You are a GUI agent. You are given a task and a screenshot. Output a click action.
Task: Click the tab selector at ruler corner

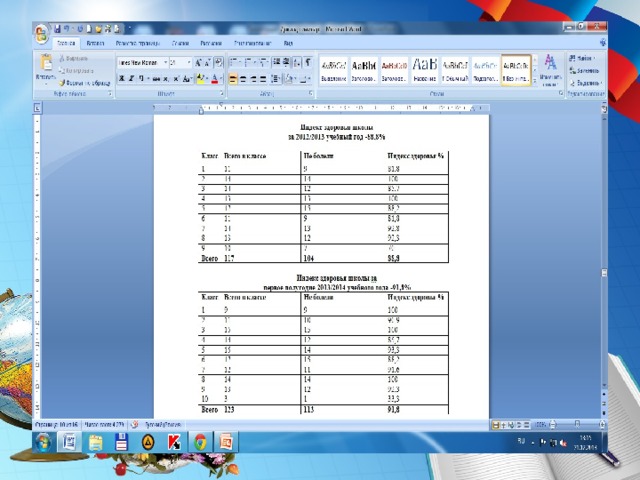[x=37, y=108]
